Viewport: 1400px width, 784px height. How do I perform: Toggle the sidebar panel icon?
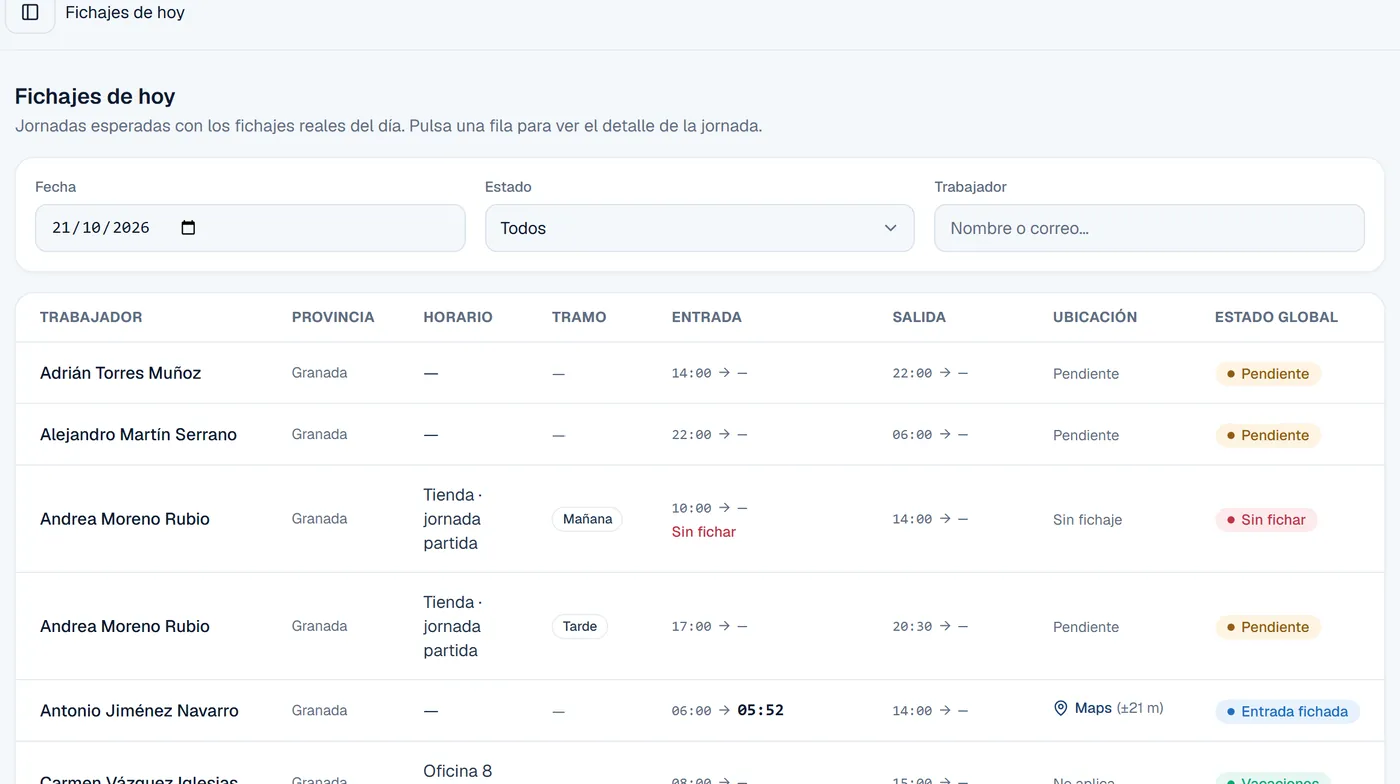pyautogui.click(x=30, y=13)
